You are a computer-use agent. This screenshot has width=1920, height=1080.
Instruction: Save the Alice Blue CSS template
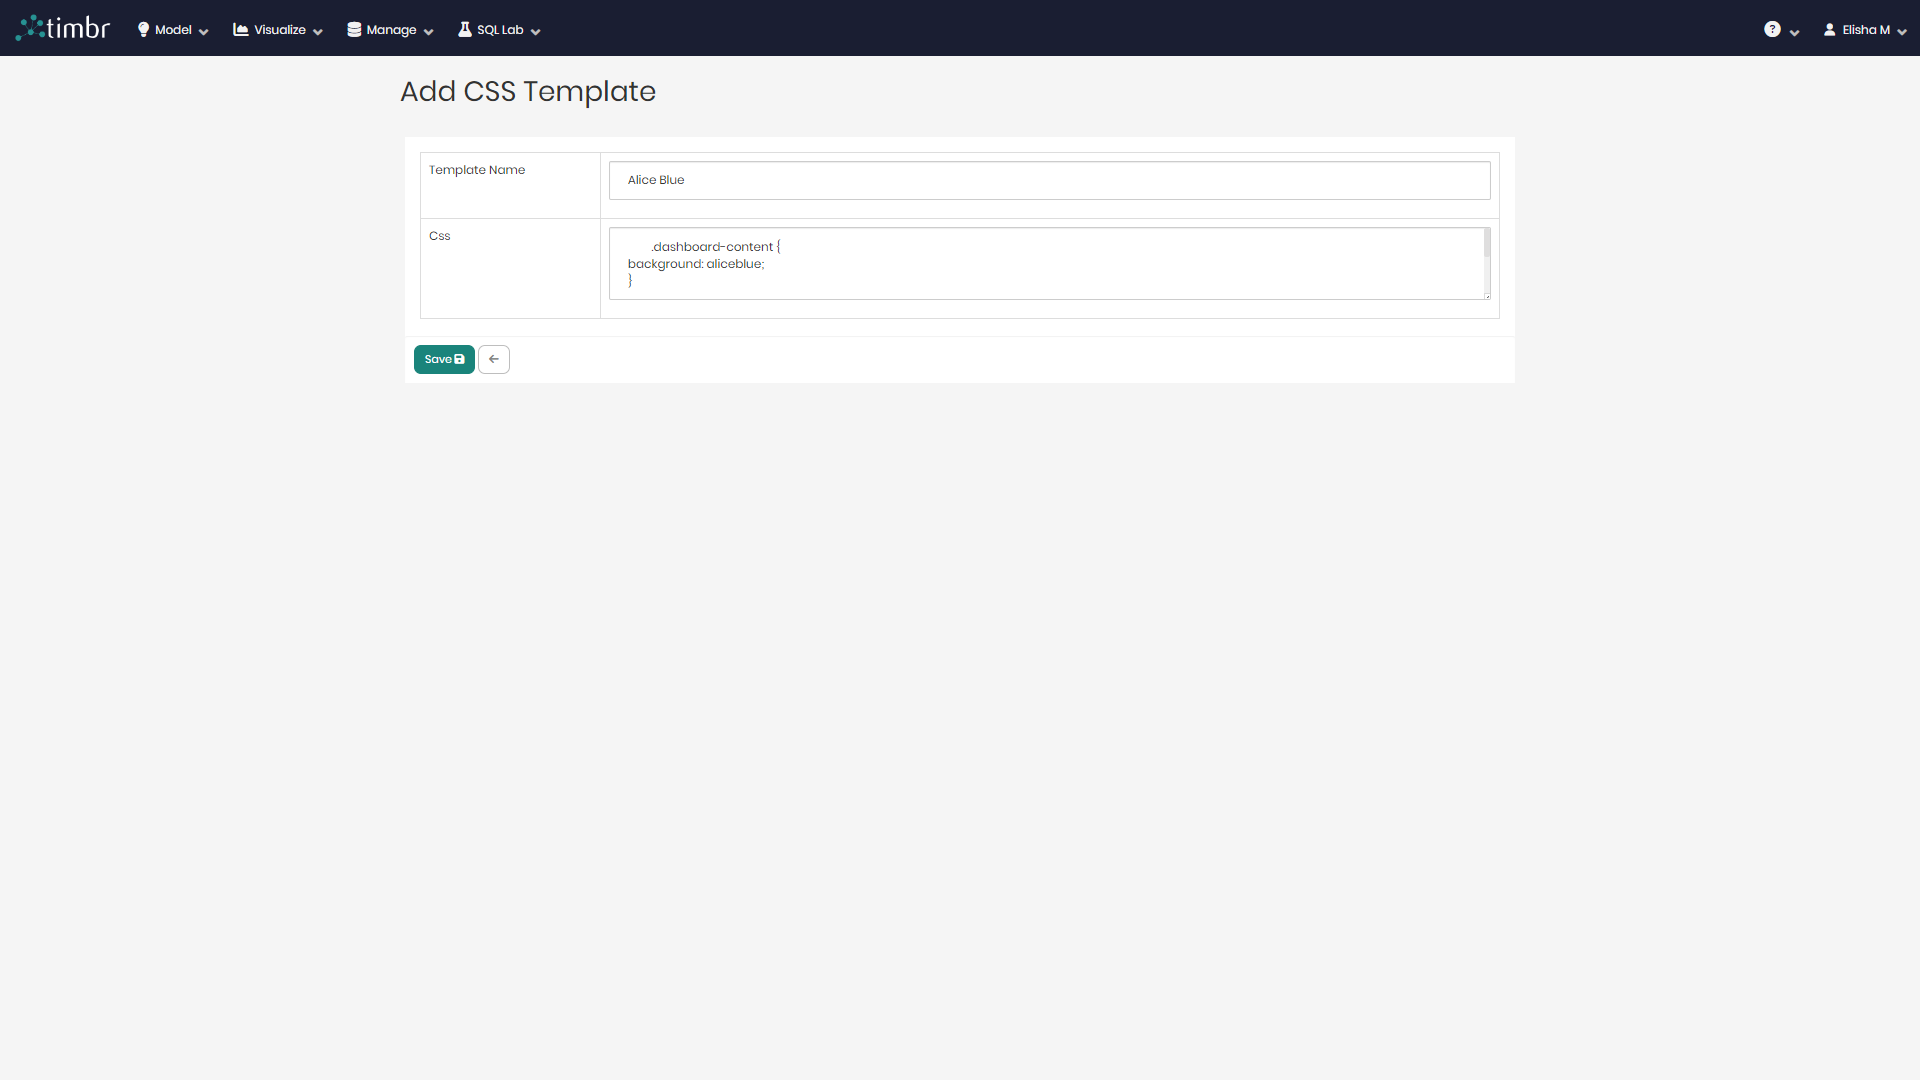click(444, 359)
